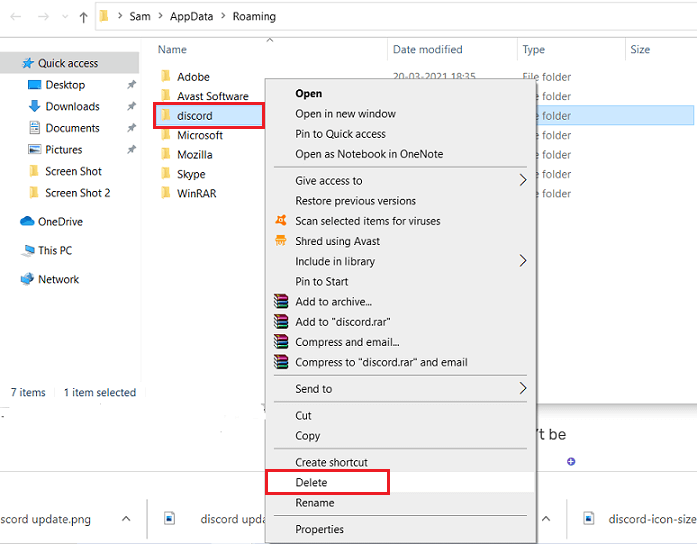The width and height of the screenshot is (697, 544).
Task: Click Avast icon beside Scan selected items
Action: coord(281,220)
